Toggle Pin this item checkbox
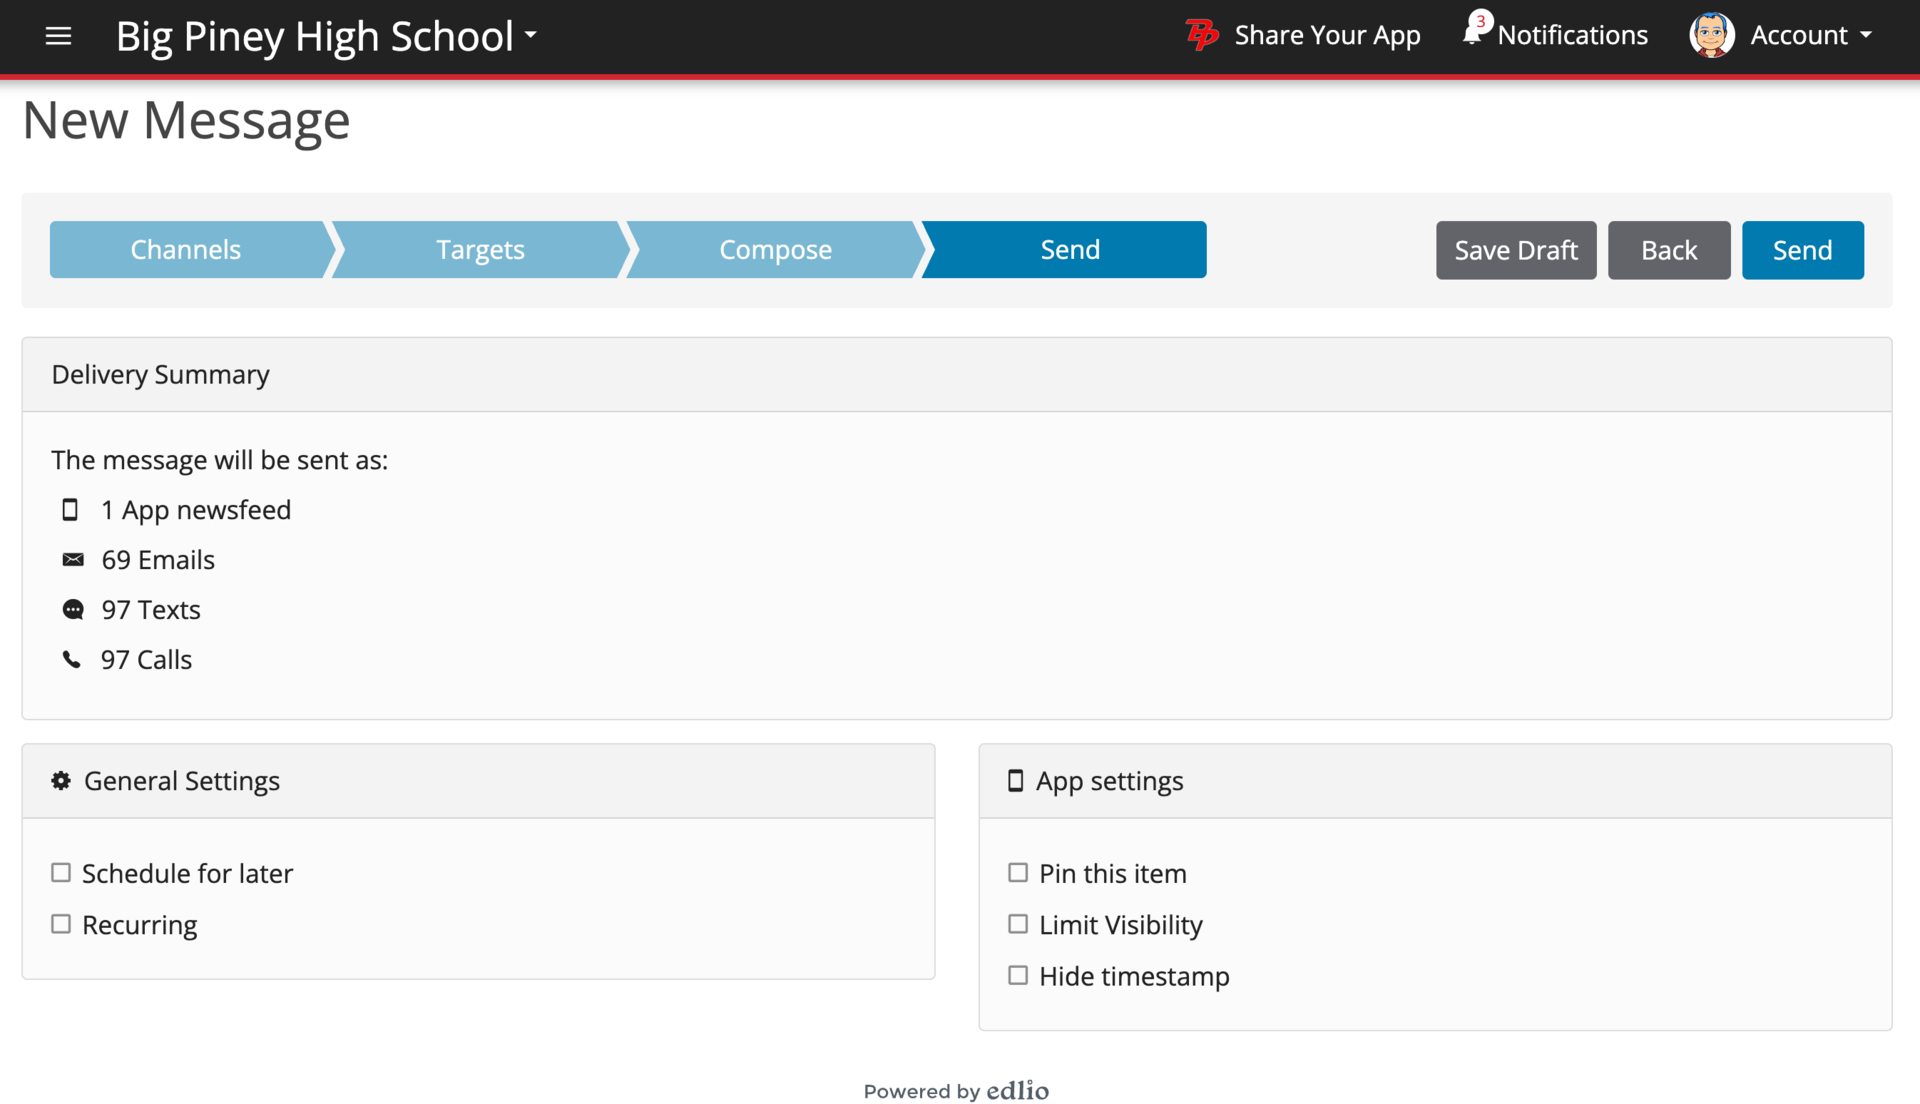This screenshot has height=1104, width=1920. click(x=1018, y=873)
